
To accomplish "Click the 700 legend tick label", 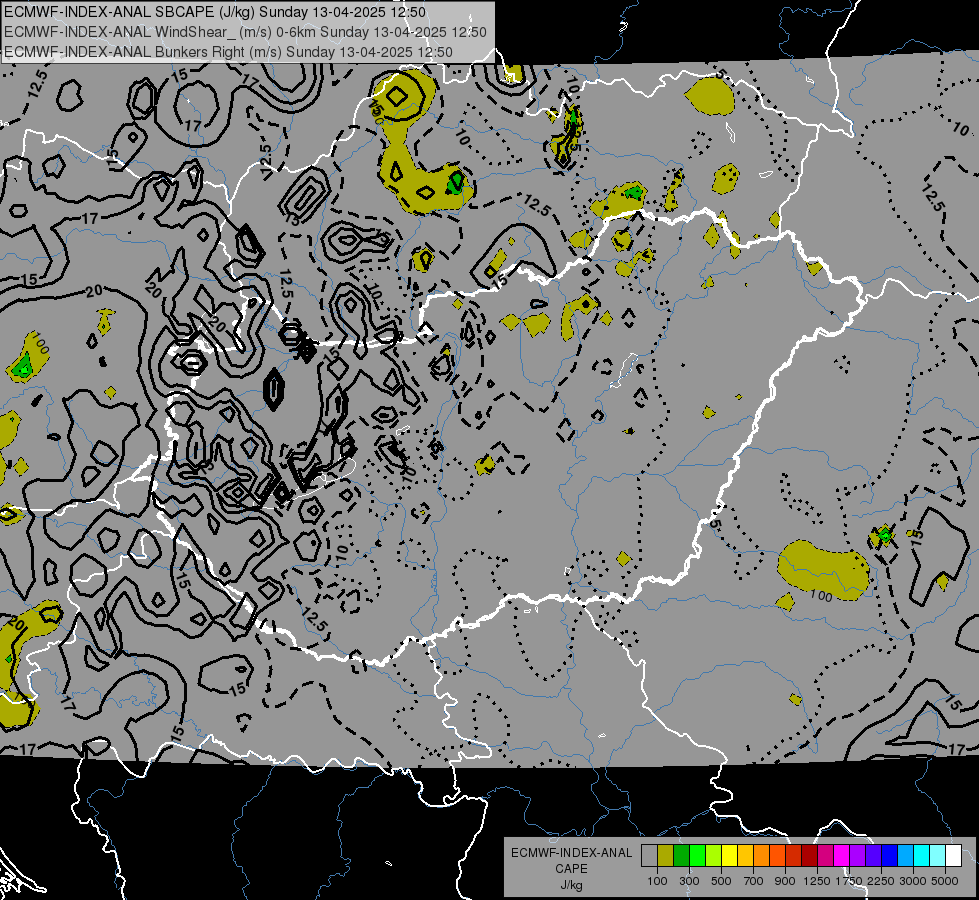I will tap(754, 881).
